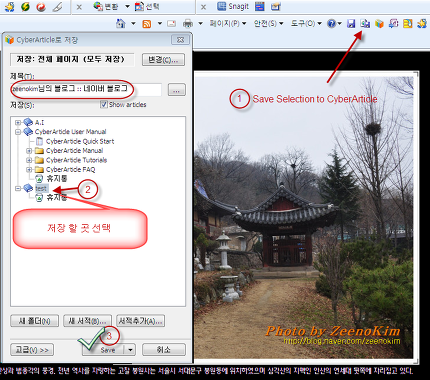
Task: Open the Print dropdown arrow
Action: click(200, 23)
